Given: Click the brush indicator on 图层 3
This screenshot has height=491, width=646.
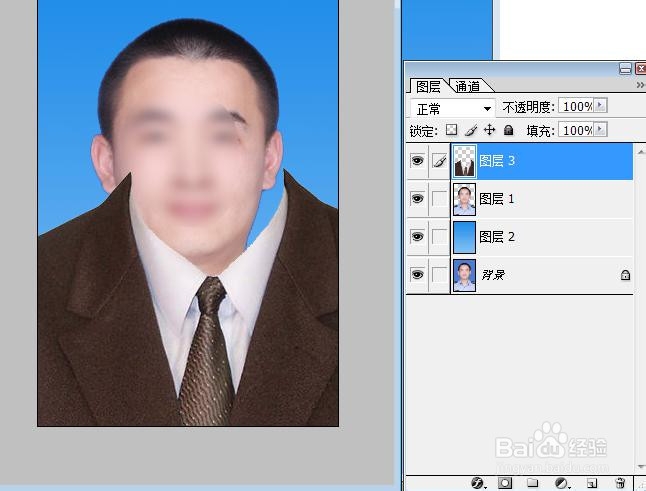Looking at the screenshot, I should tap(440, 161).
